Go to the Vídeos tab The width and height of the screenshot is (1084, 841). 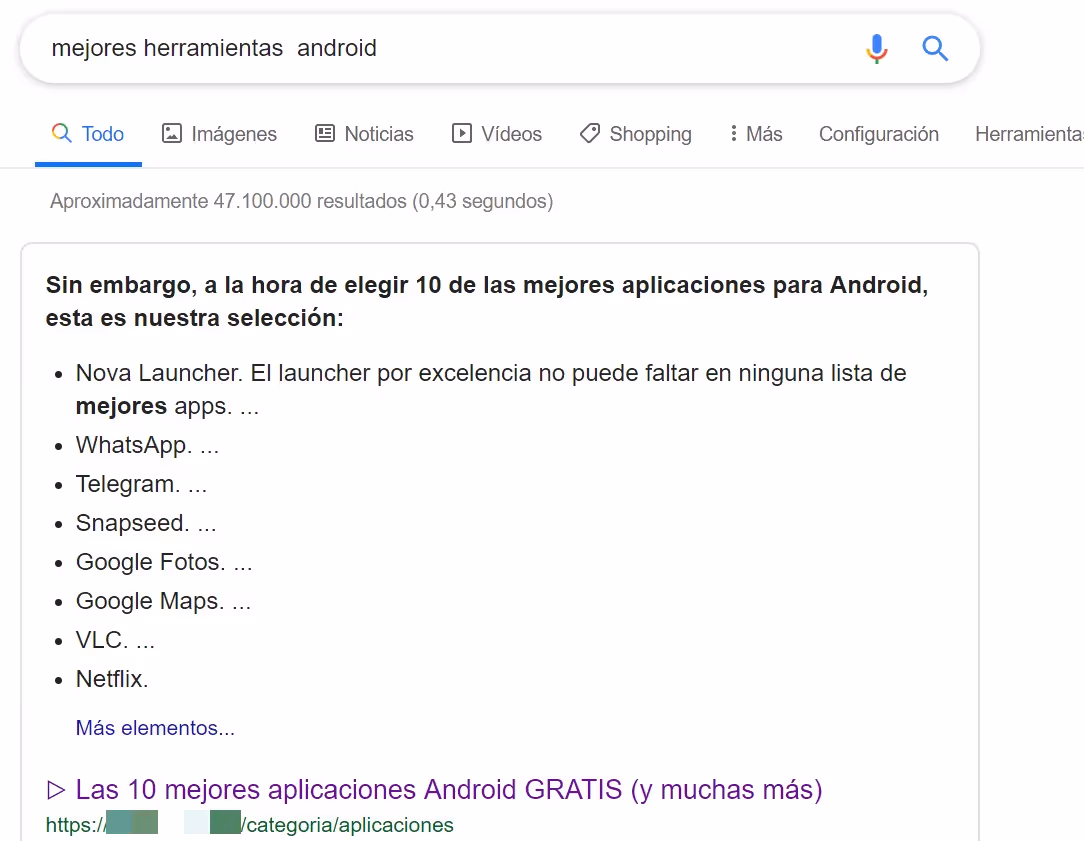[x=496, y=133]
